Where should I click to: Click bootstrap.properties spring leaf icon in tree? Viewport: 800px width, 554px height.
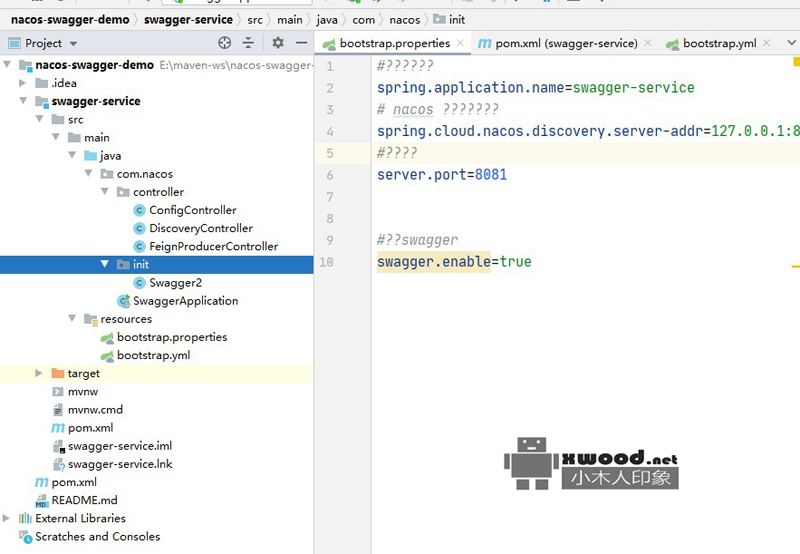(107, 337)
